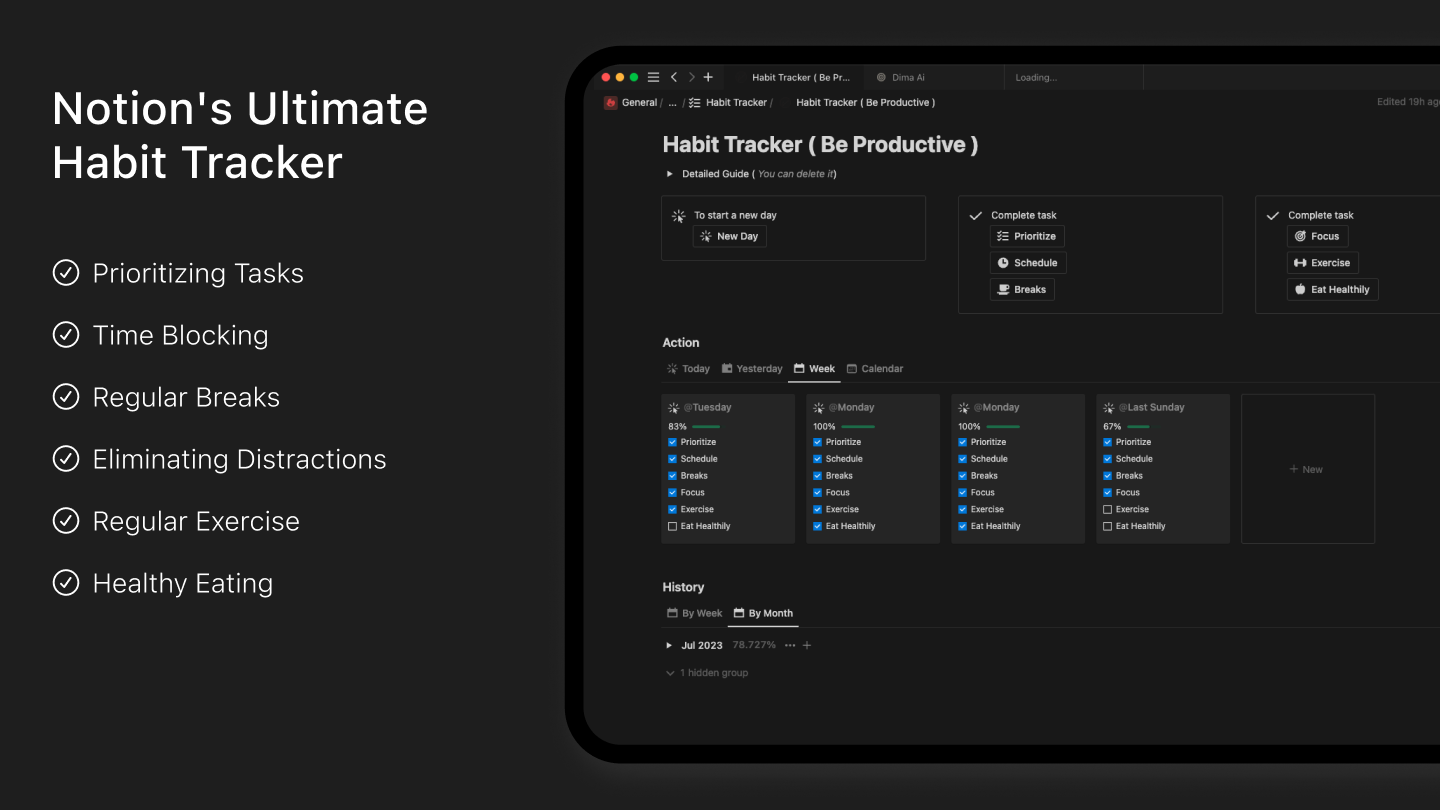Uncheck Prioritize on the @Last Sunday card
The width and height of the screenshot is (1440, 810).
pyautogui.click(x=1108, y=442)
